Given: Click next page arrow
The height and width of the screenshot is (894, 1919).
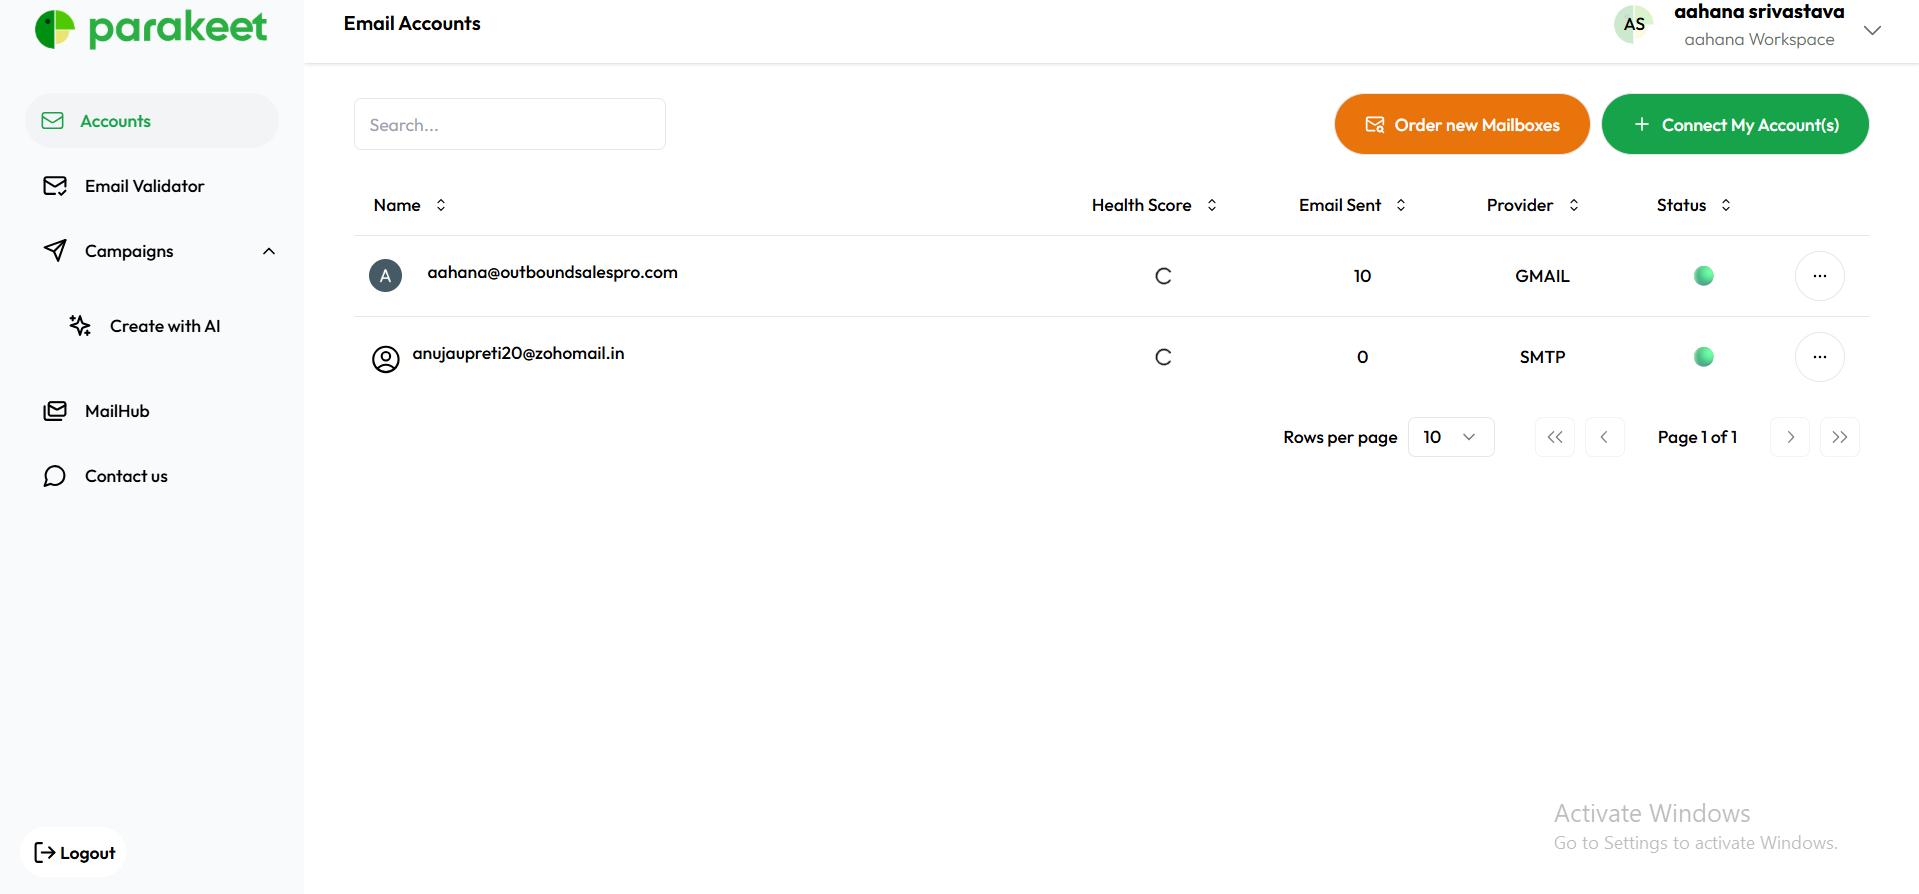Looking at the screenshot, I should [x=1789, y=437].
